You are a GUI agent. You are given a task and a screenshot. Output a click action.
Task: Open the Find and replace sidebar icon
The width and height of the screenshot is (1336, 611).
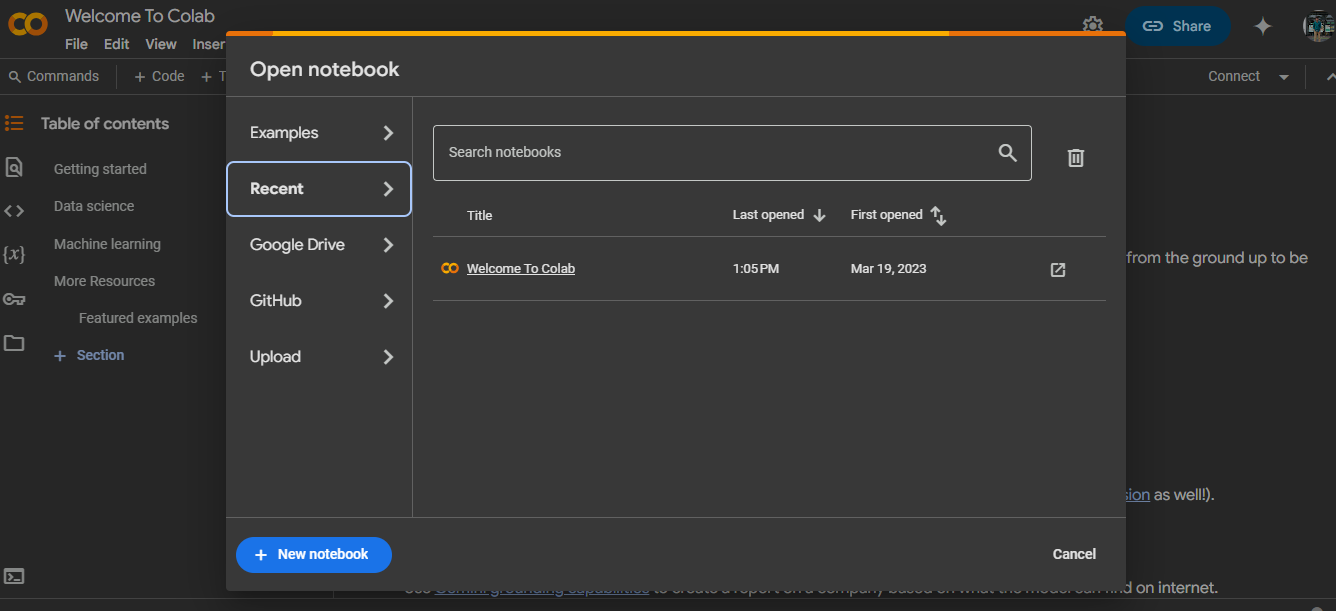(x=14, y=167)
